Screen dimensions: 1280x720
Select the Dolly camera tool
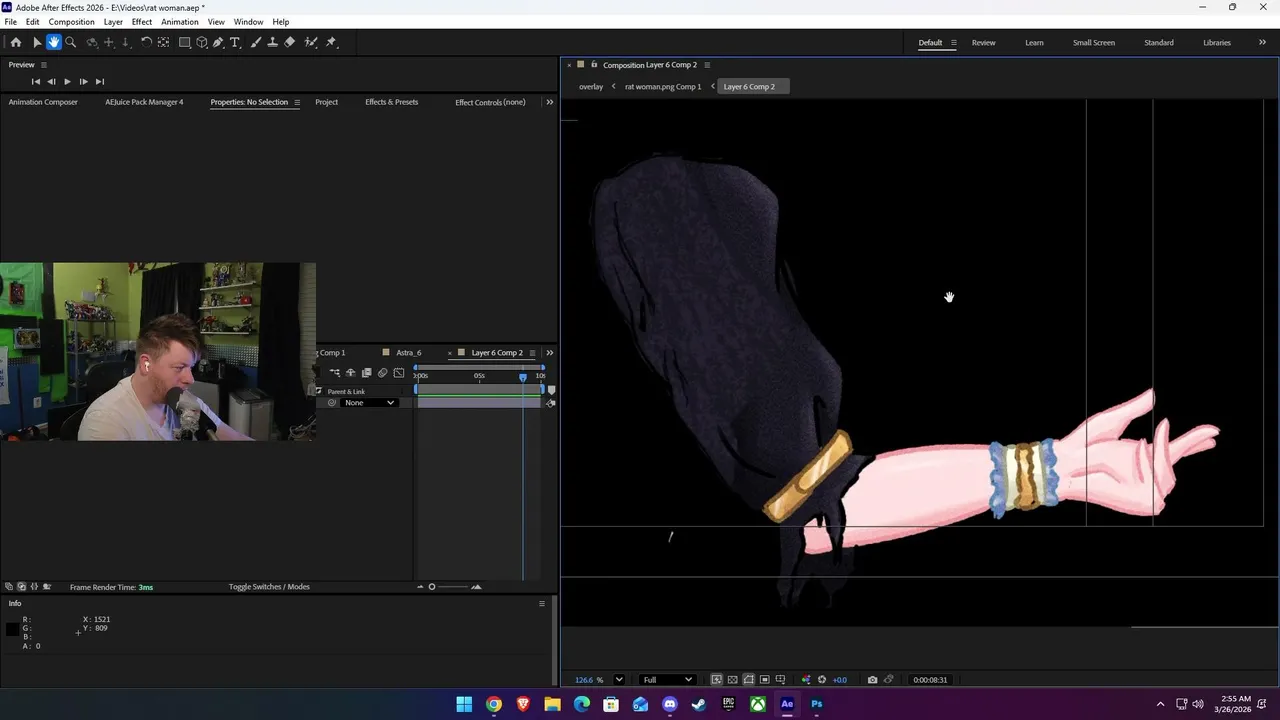click(x=125, y=42)
